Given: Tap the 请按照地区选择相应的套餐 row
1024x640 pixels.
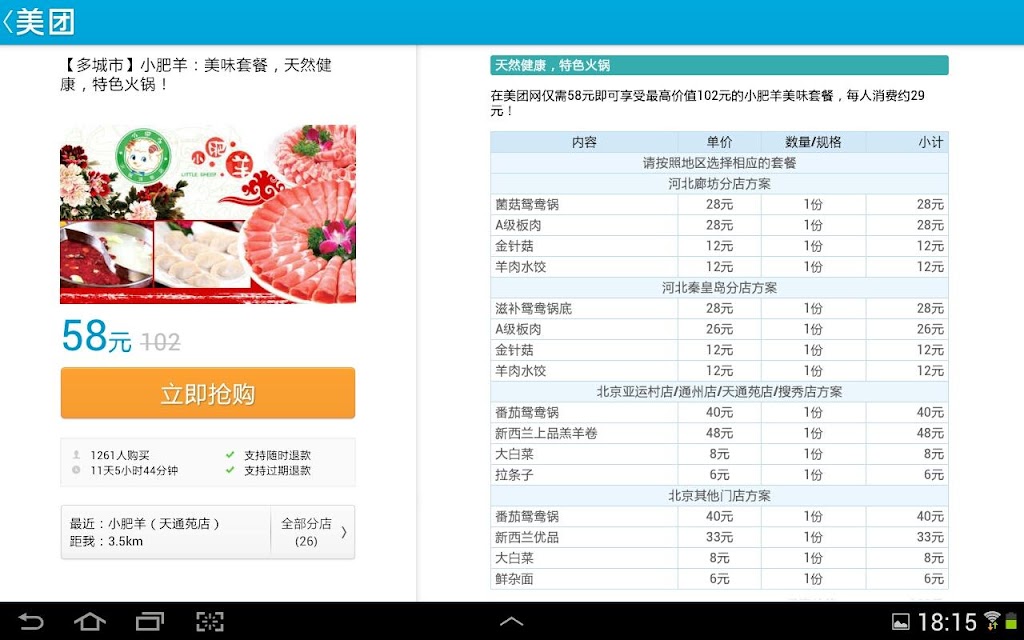Looking at the screenshot, I should (719, 163).
